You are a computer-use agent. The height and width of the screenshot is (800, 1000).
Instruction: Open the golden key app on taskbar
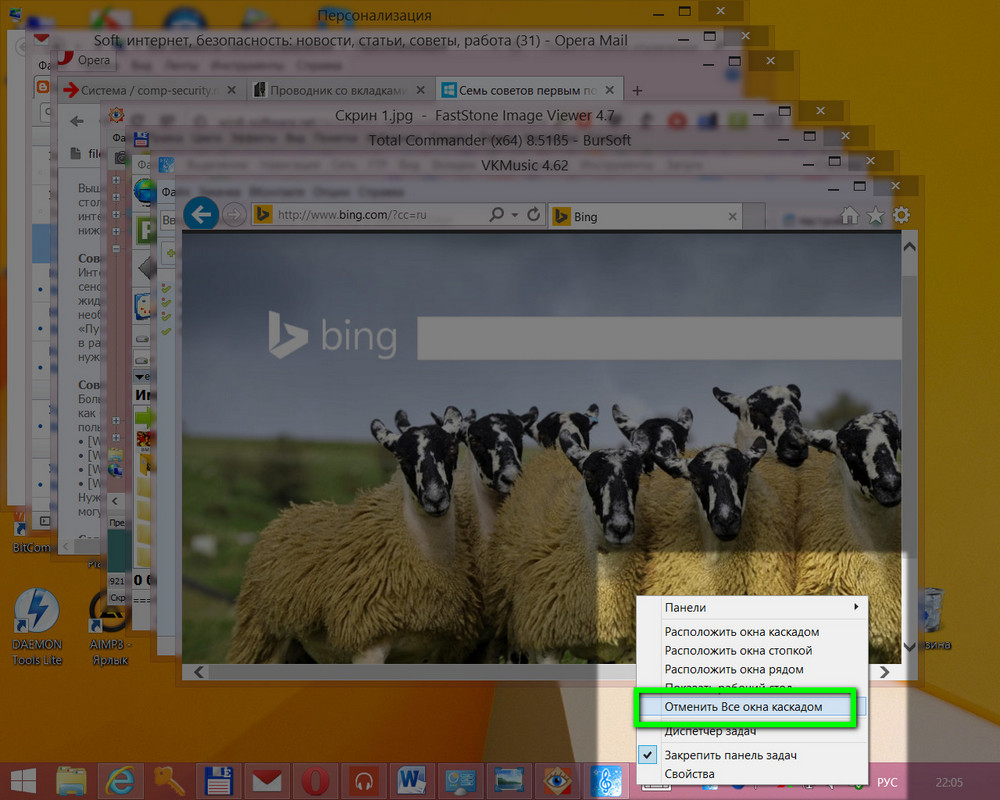(x=169, y=781)
